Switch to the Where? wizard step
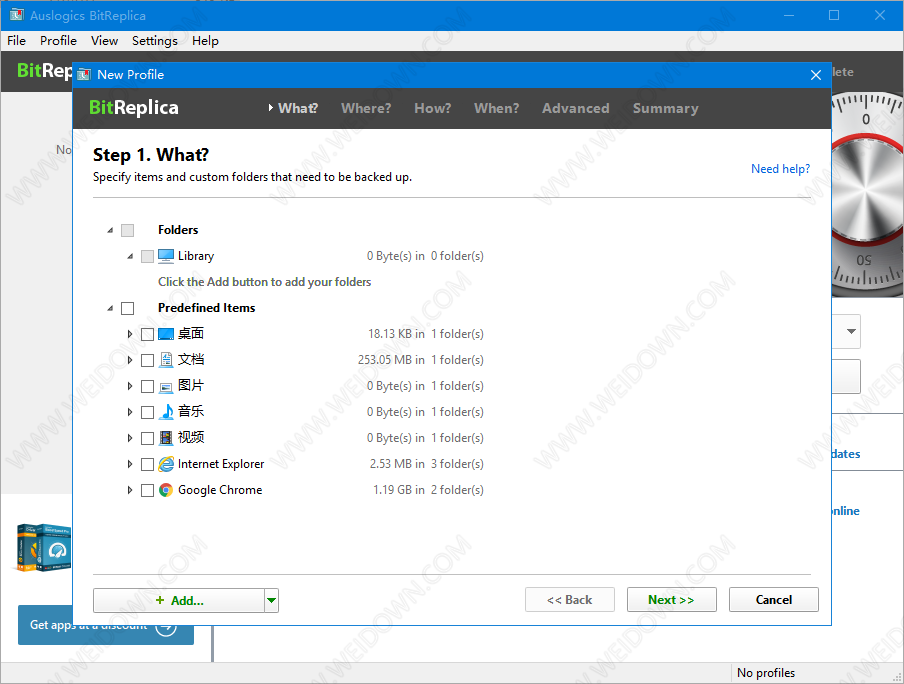Image resolution: width=904 pixels, height=684 pixels. [x=366, y=108]
